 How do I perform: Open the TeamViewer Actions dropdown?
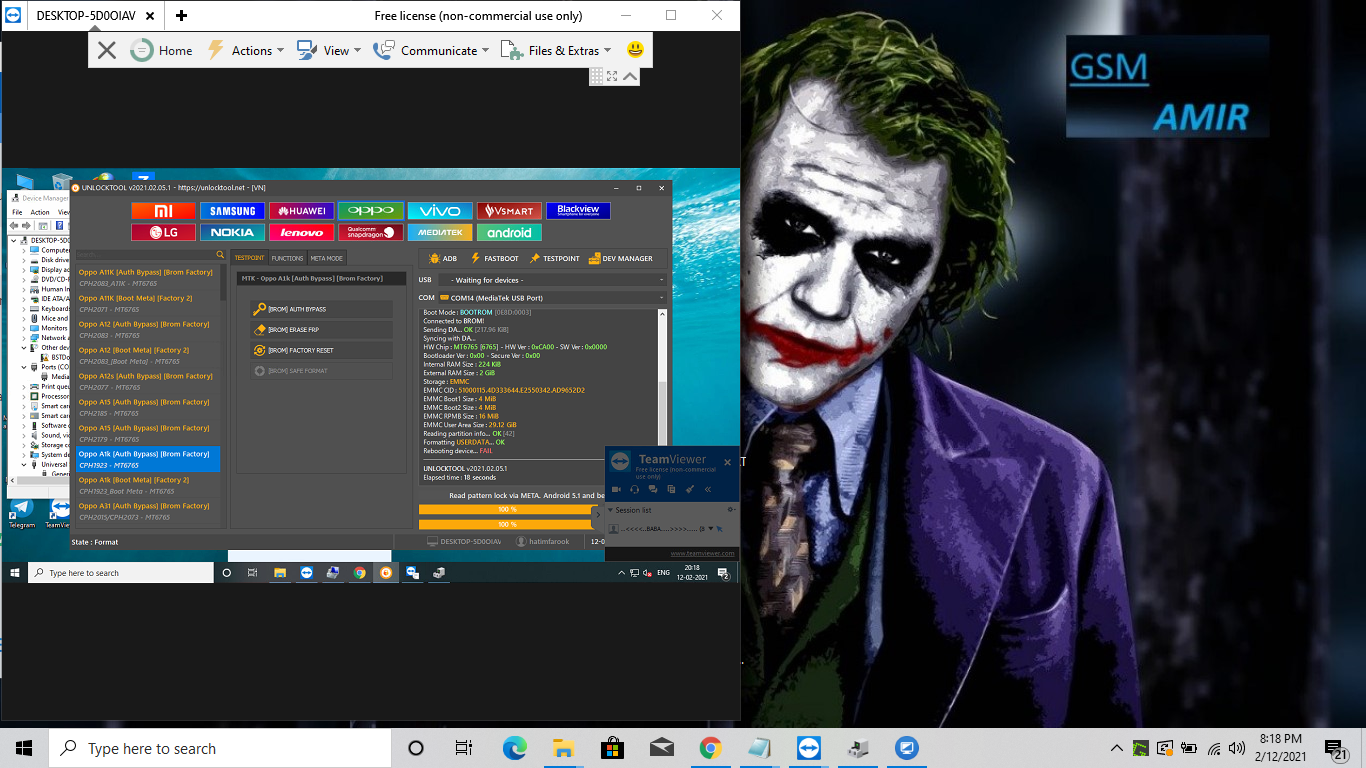245,50
